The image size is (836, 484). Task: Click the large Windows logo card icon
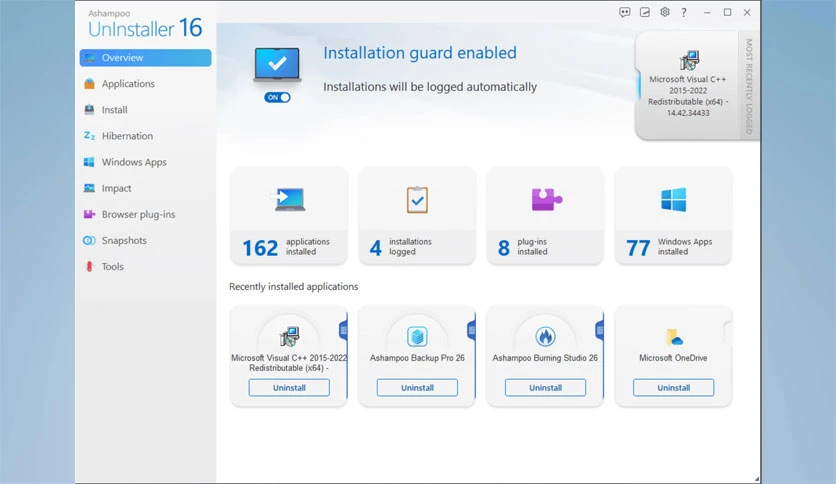[x=673, y=200]
